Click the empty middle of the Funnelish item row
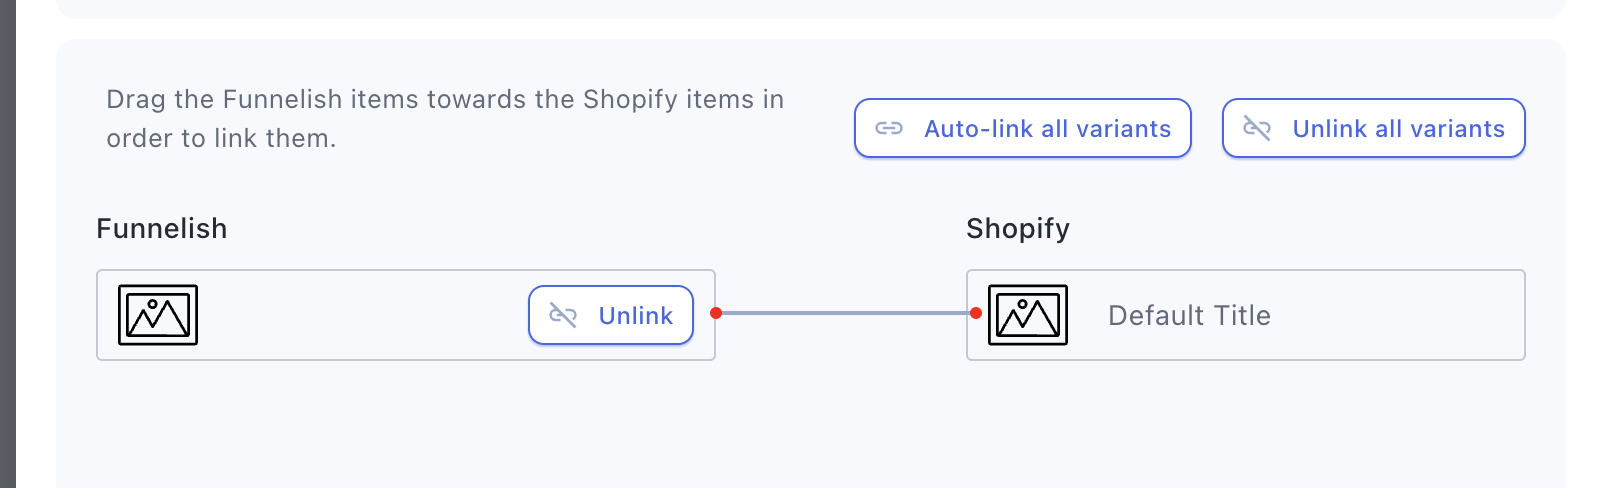1608x488 pixels. pyautogui.click(x=360, y=315)
